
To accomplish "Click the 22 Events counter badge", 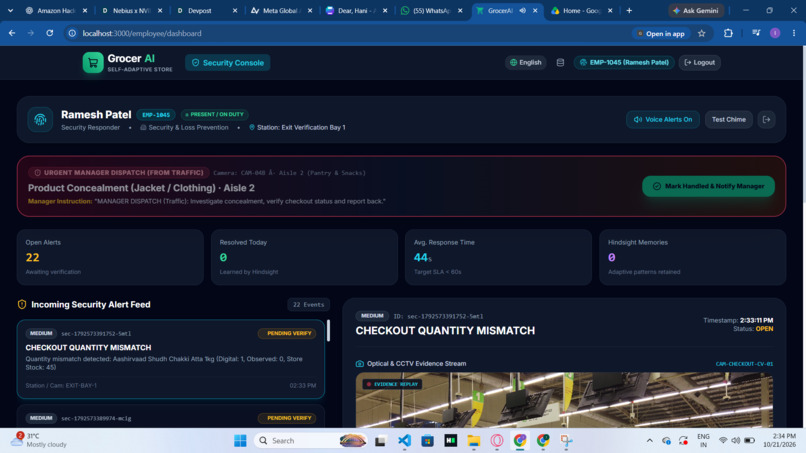I will click(x=308, y=304).
